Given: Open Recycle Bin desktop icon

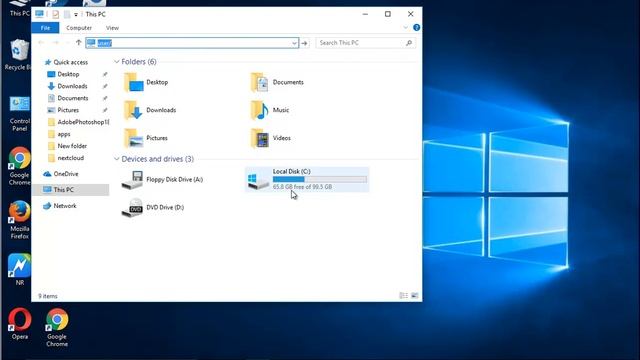Looking at the screenshot, I should point(18,55).
